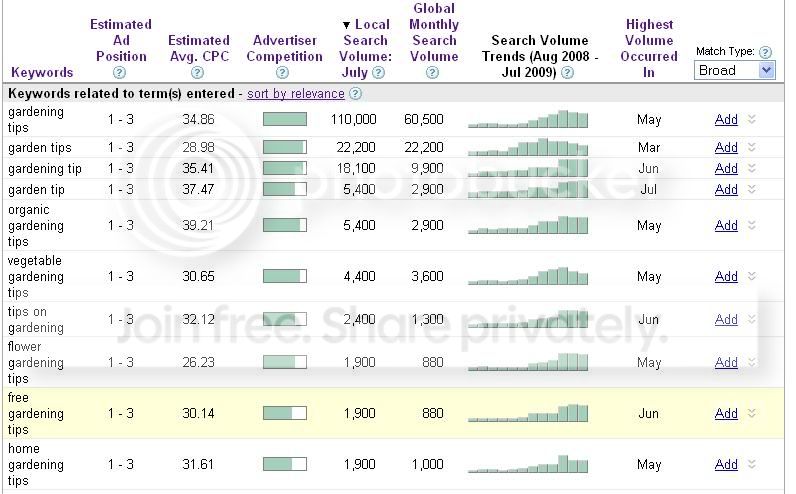Expand chevron next to Add for gardening tips
This screenshot has height=494, width=796.
[752, 119]
